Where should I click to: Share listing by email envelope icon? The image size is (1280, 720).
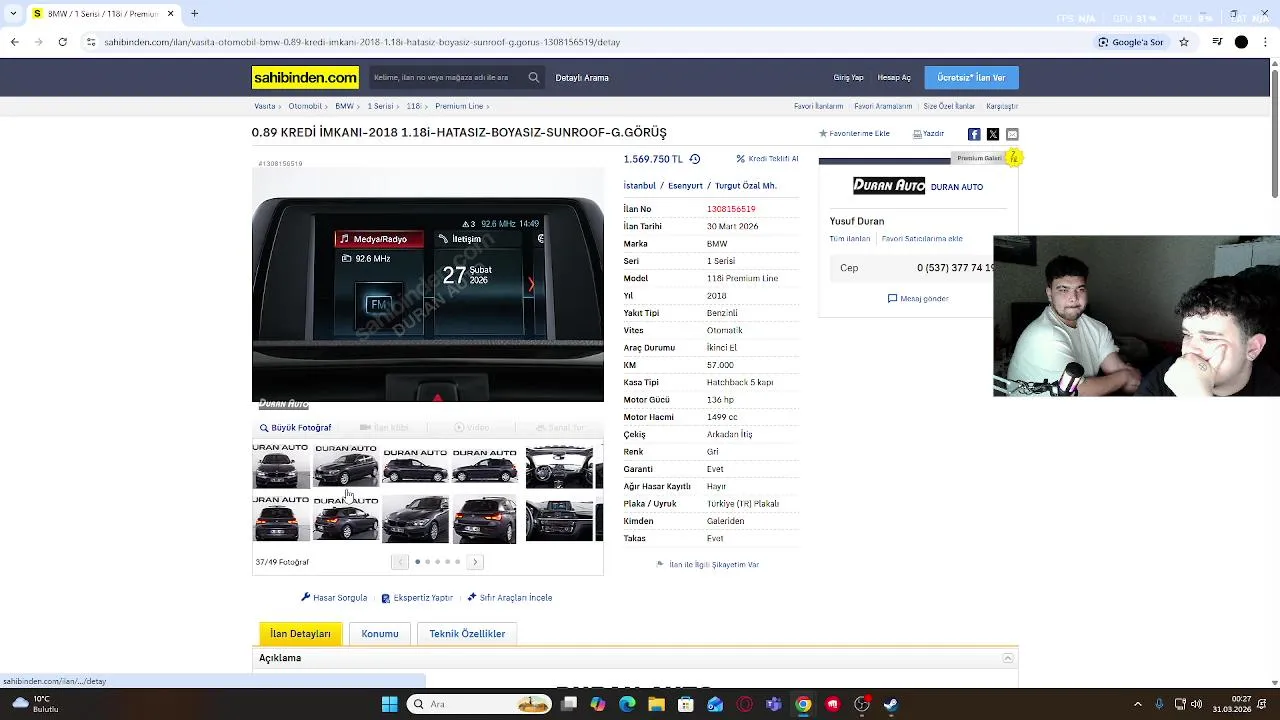1012,134
